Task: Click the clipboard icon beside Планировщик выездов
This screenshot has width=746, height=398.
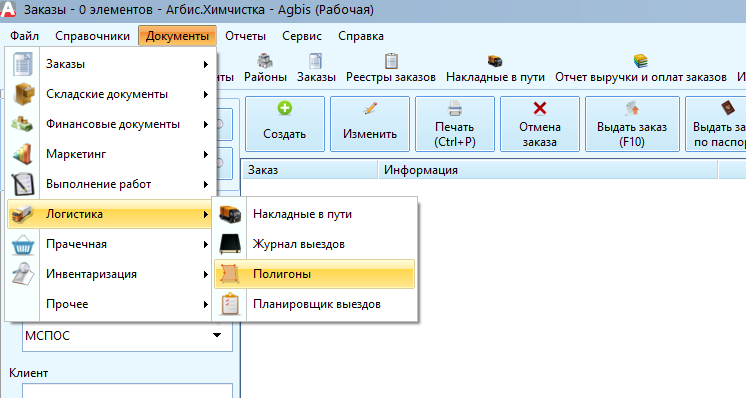Action: click(x=230, y=304)
